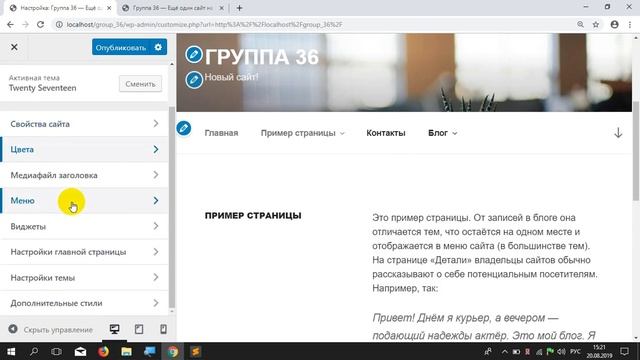Click Сменить to change active theme
640x360 pixels.
pyautogui.click(x=140, y=84)
